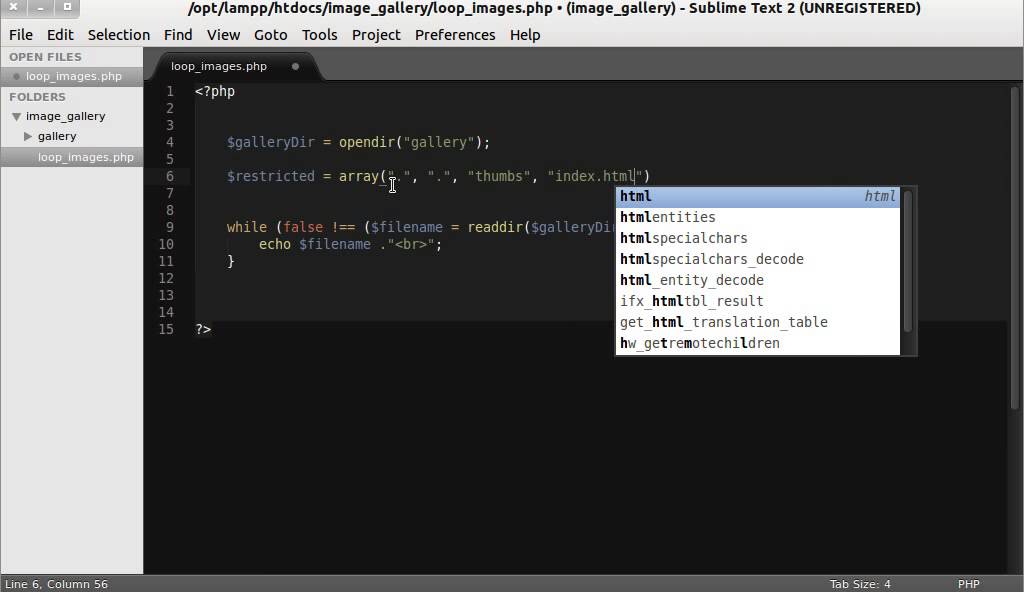This screenshot has width=1024, height=592.
Task: Select loop_images.php under Open Files
Action: click(x=74, y=76)
